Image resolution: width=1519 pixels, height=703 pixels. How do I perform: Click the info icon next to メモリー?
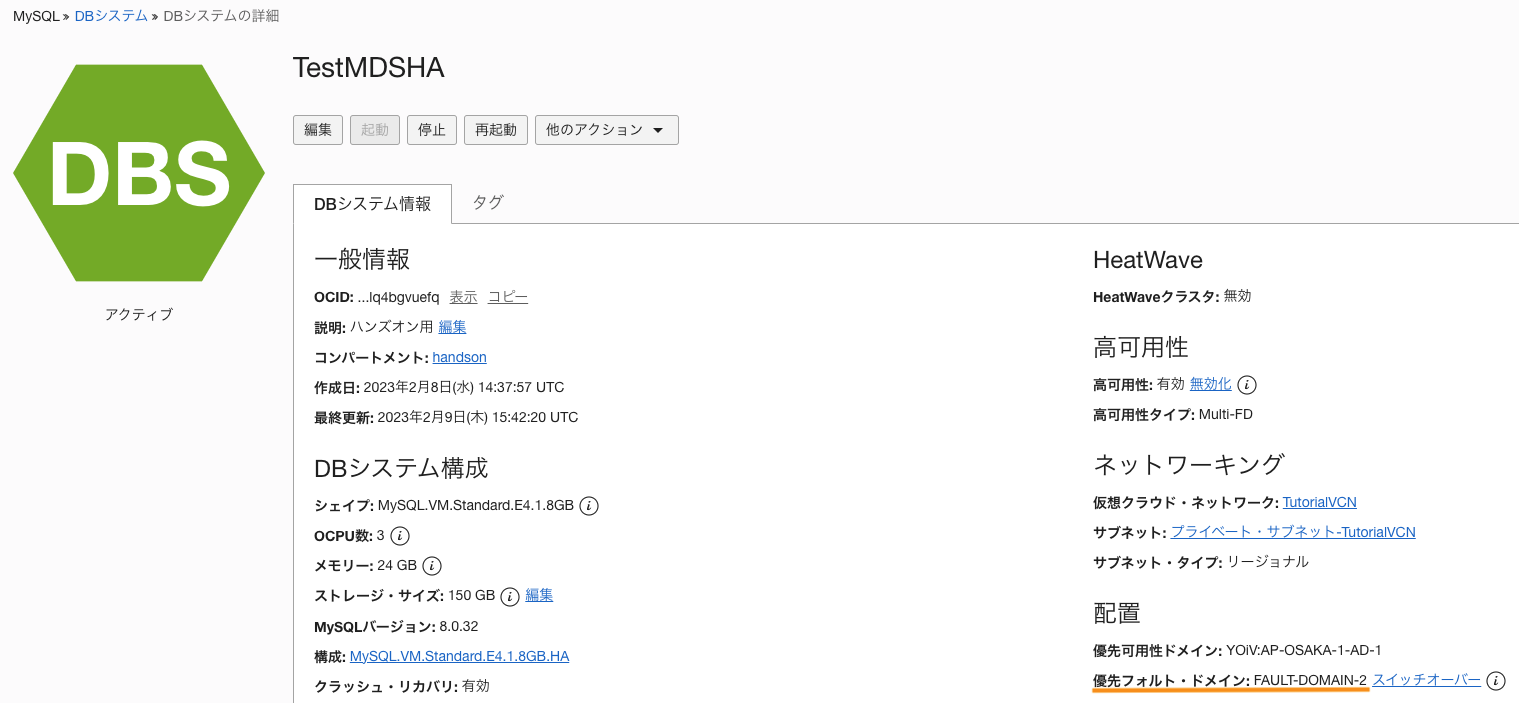point(432,566)
